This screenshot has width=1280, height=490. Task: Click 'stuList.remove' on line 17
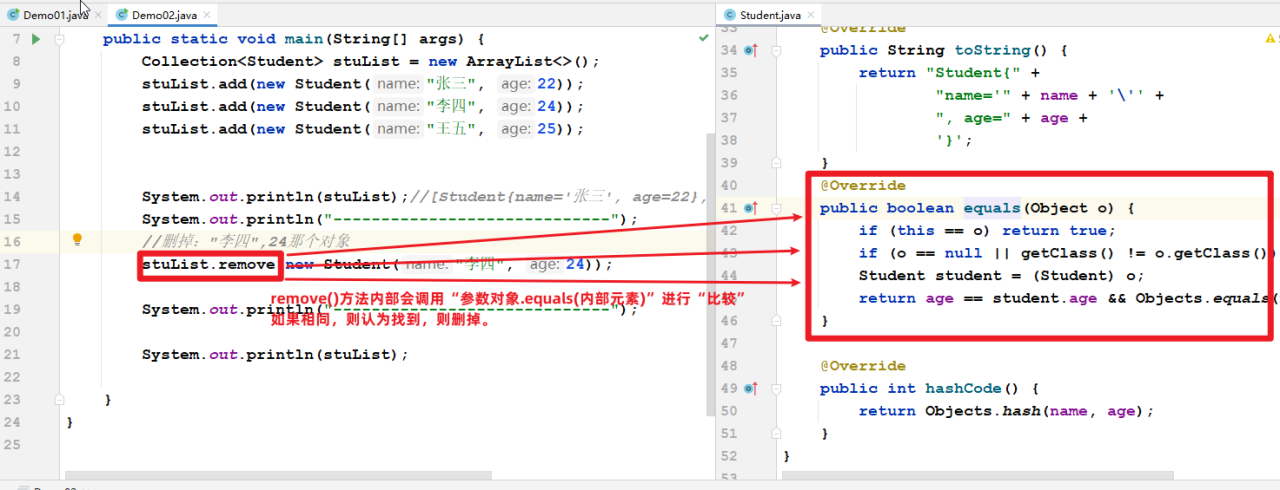tap(208, 264)
